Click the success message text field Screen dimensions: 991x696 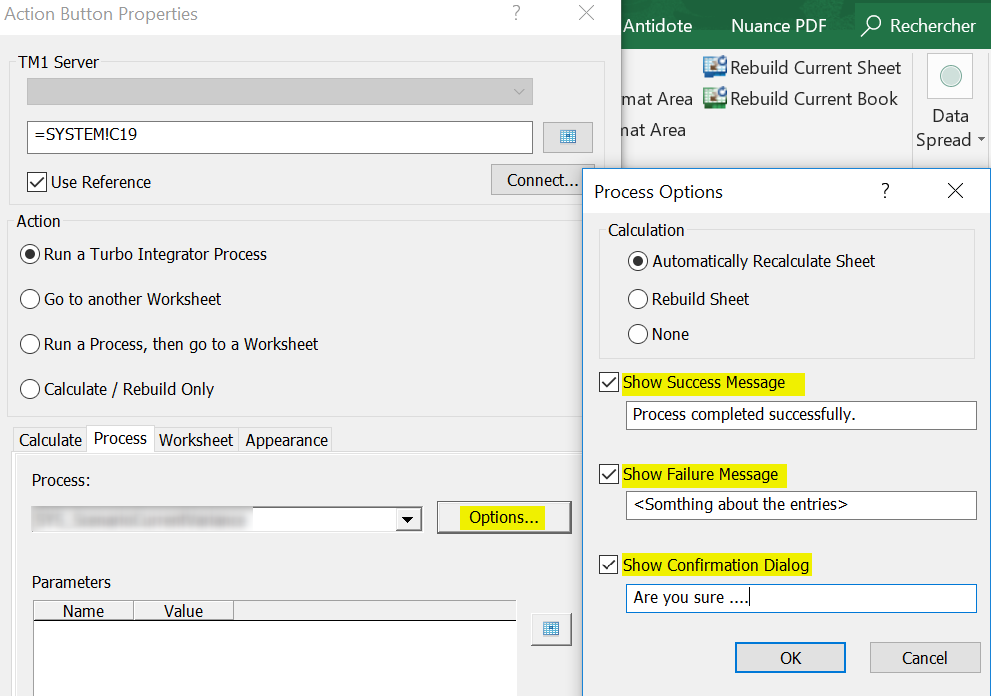coord(801,415)
